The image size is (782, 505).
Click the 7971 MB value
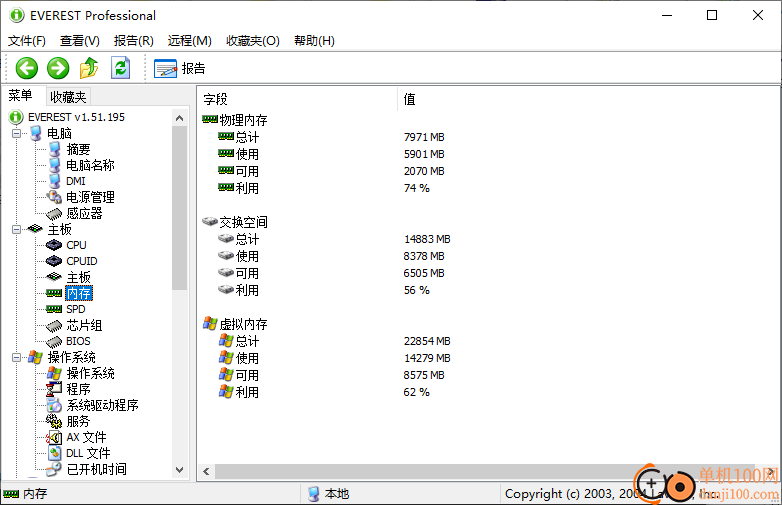pyautogui.click(x=424, y=137)
